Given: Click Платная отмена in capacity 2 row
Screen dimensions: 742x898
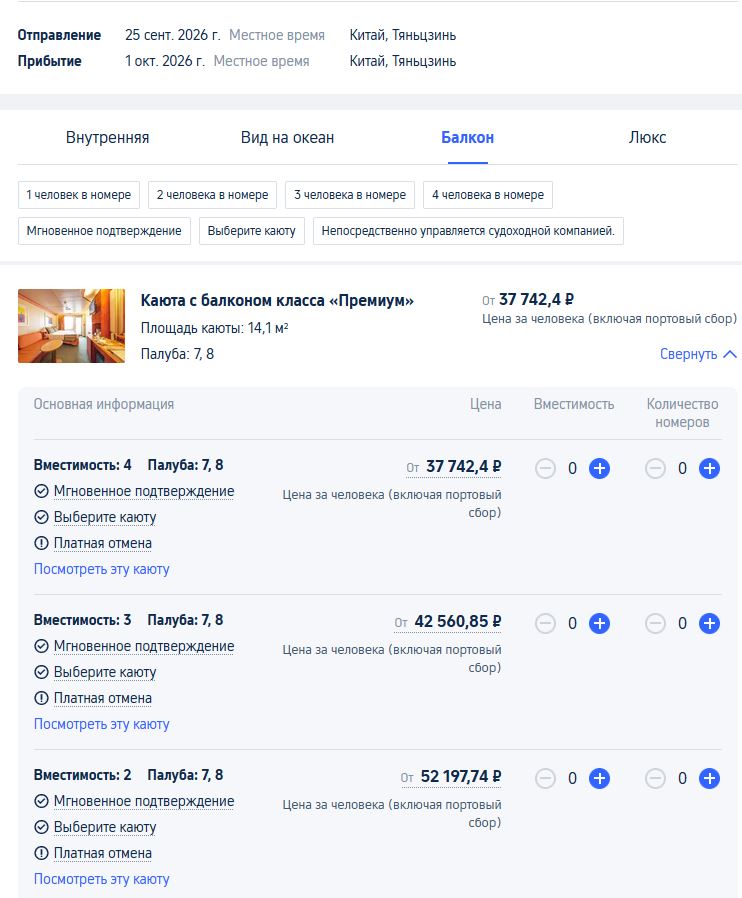Looking at the screenshot, I should tap(102, 853).
